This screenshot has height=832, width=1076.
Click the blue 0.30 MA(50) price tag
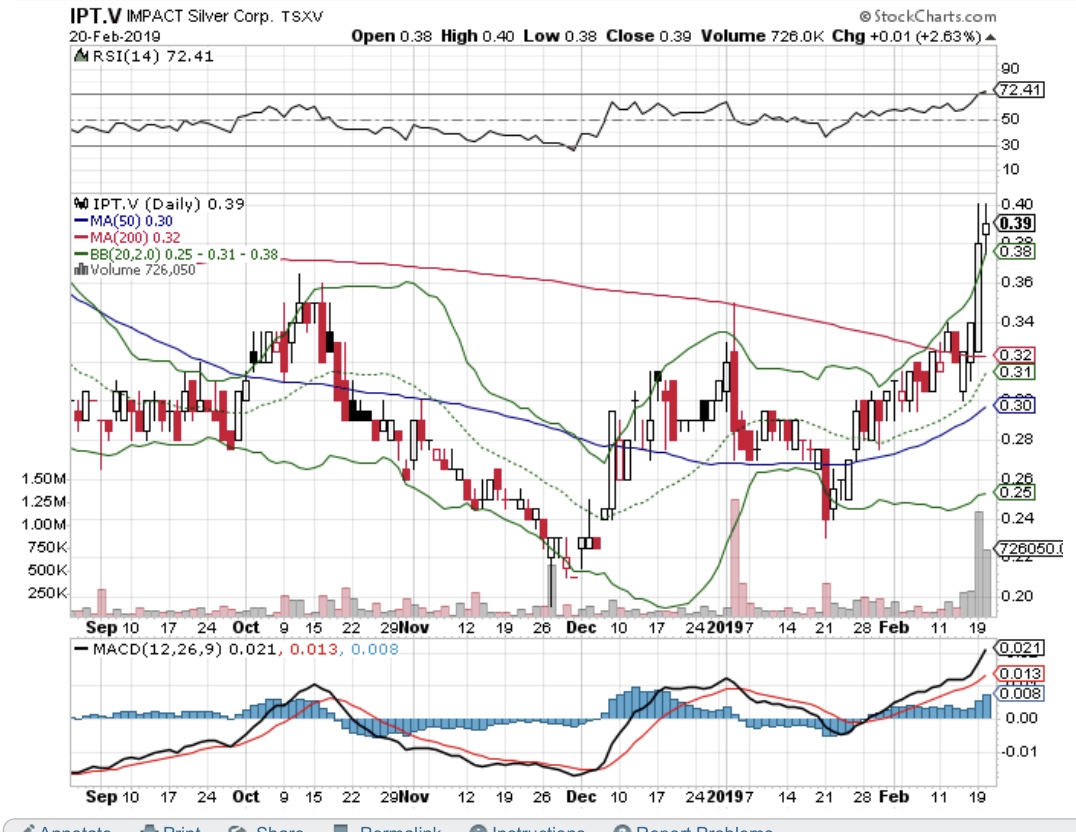(1016, 405)
